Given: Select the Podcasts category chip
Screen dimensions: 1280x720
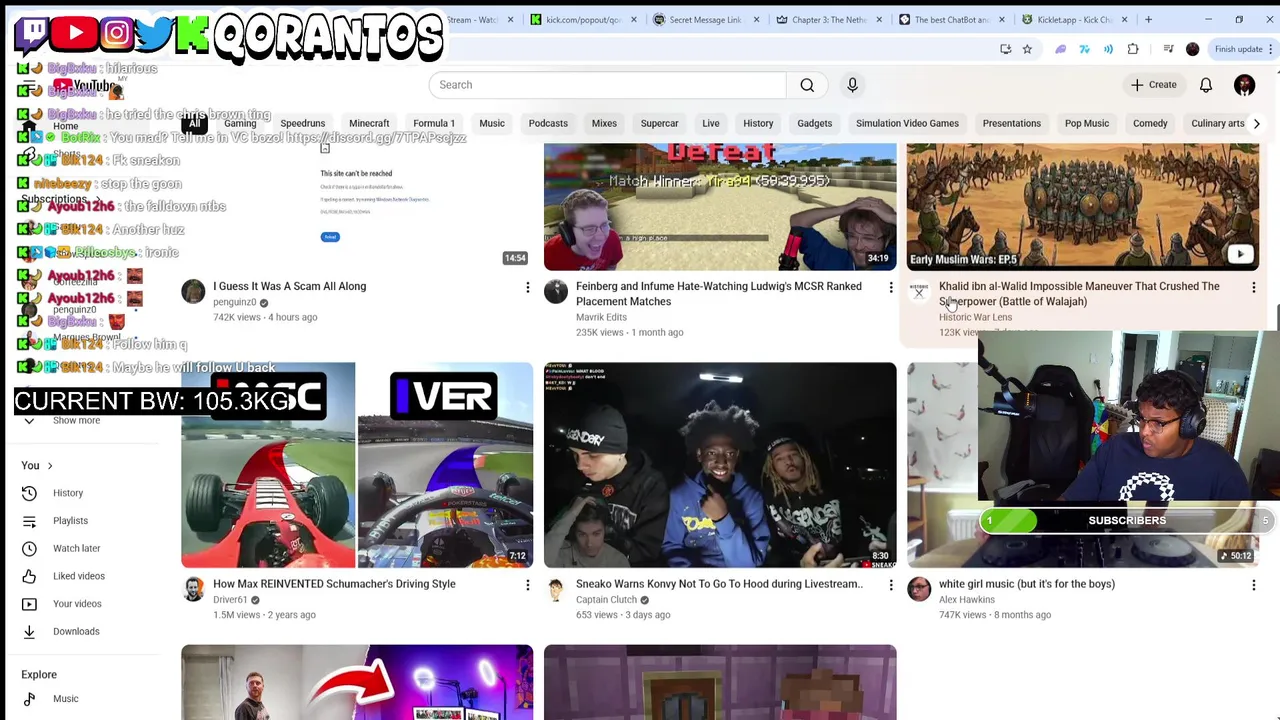Looking at the screenshot, I should (548, 124).
